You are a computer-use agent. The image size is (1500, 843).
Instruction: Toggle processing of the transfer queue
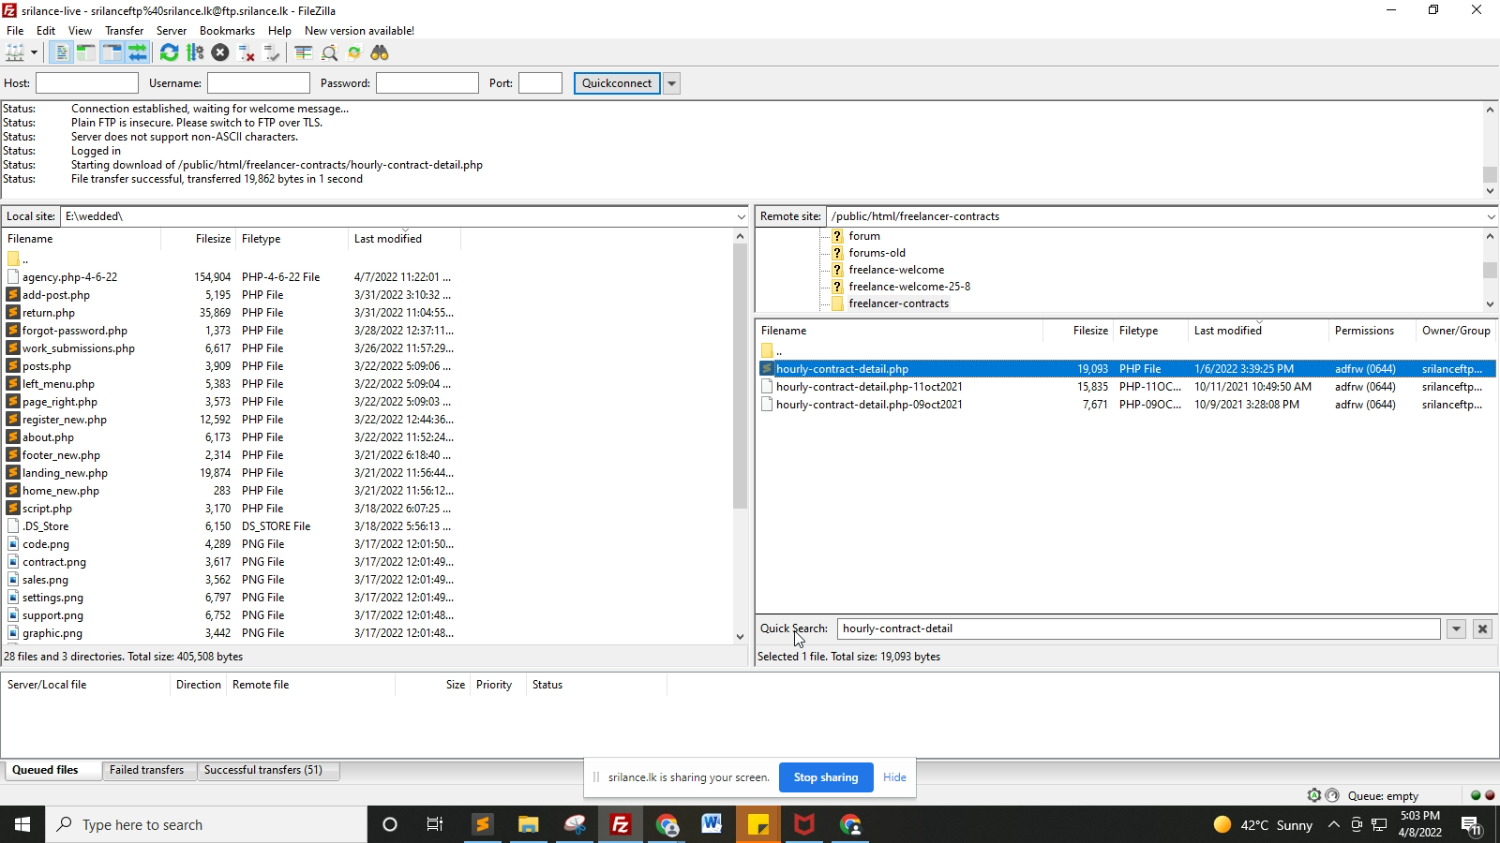(x=195, y=53)
